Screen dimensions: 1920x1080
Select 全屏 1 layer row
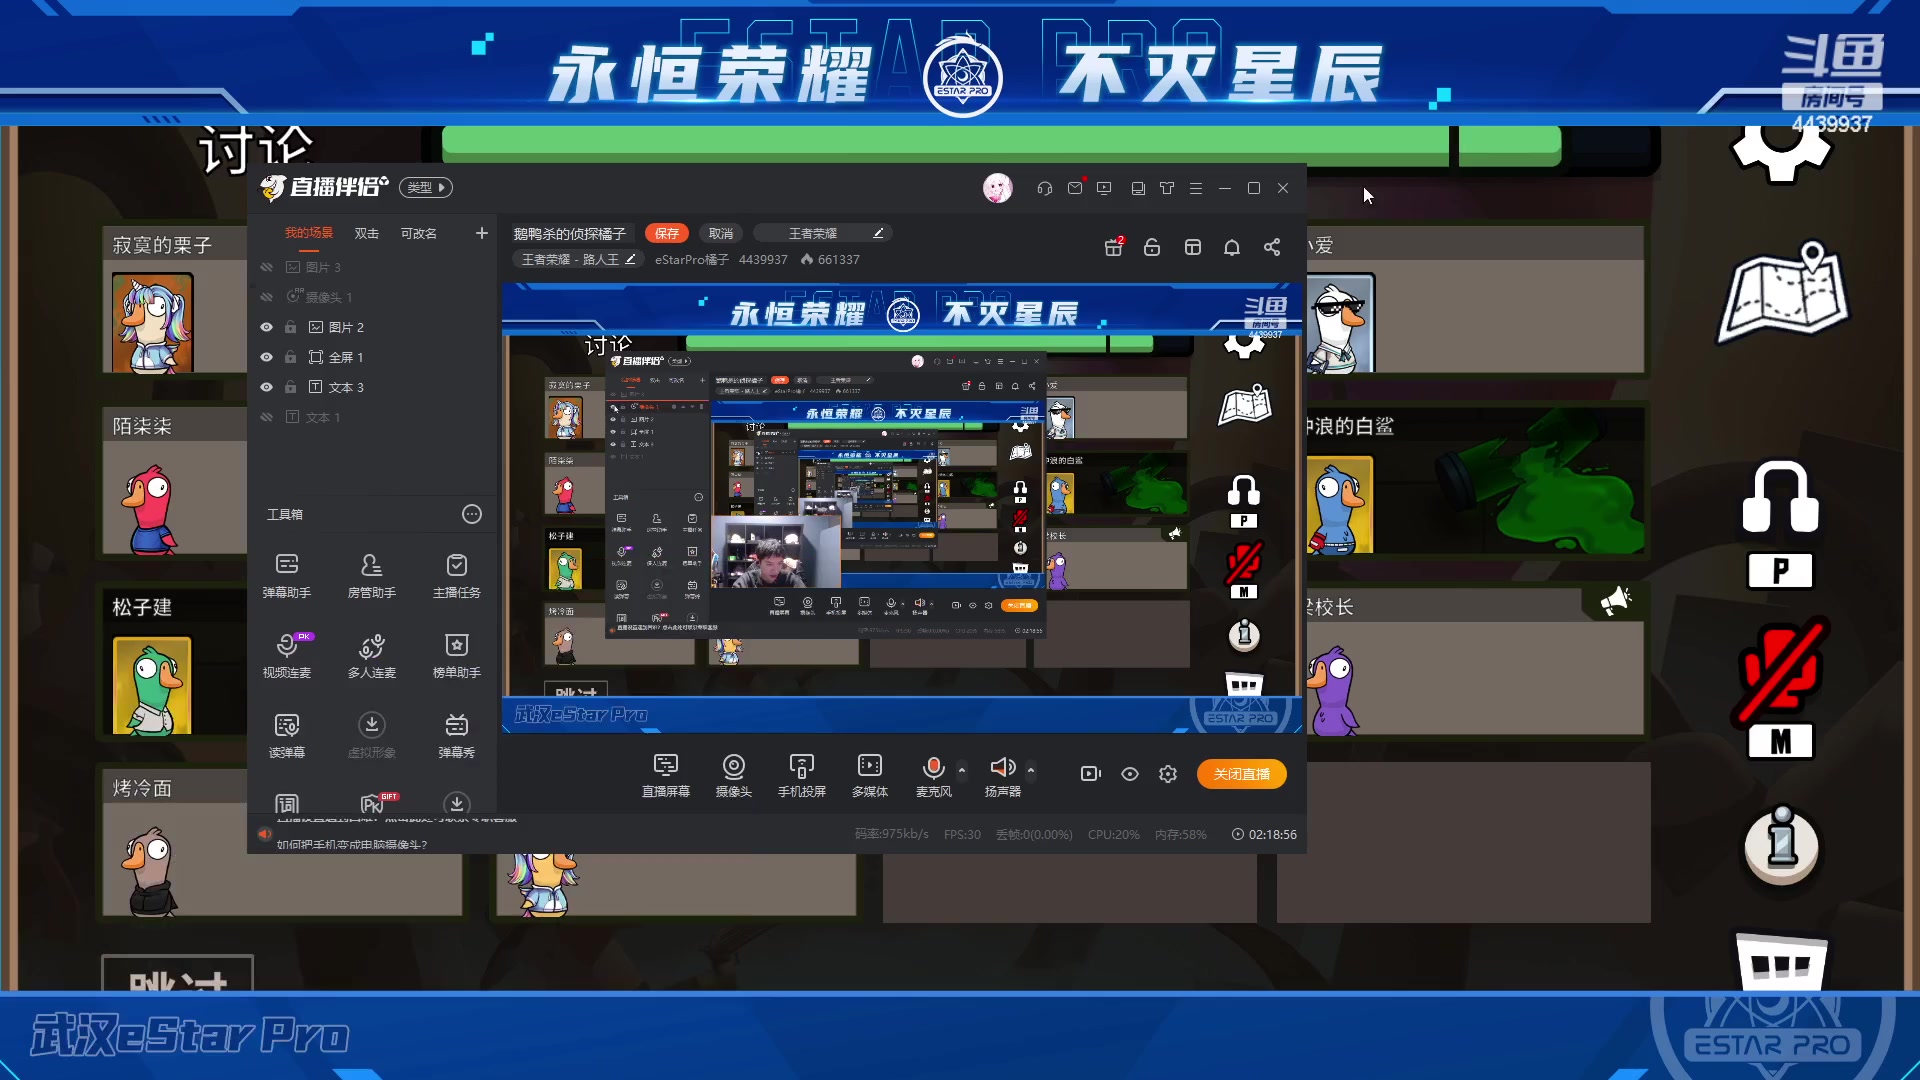coord(372,357)
